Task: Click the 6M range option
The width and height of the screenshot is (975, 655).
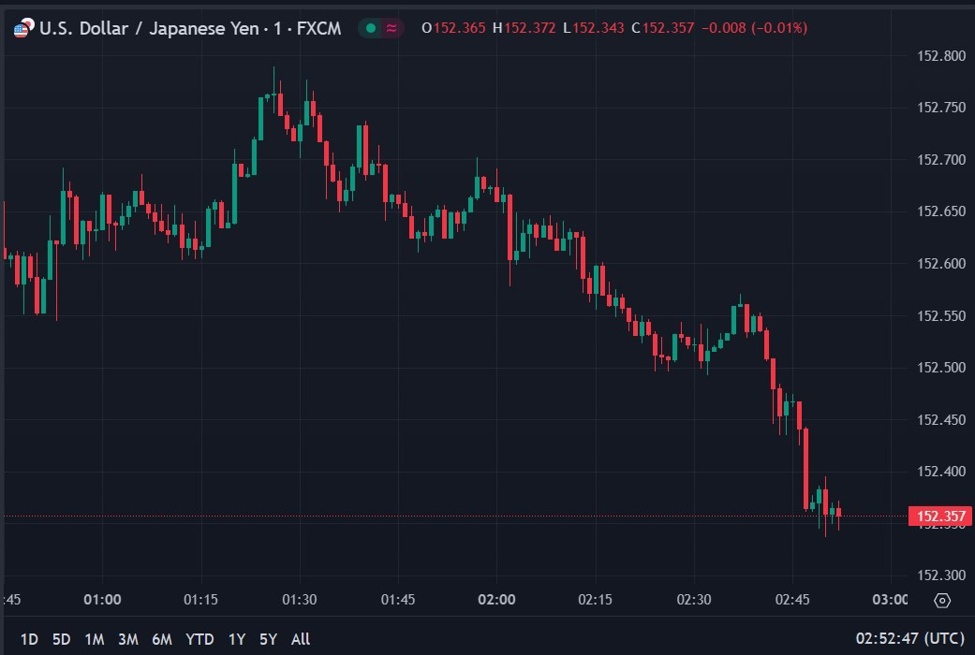Action: [x=160, y=639]
